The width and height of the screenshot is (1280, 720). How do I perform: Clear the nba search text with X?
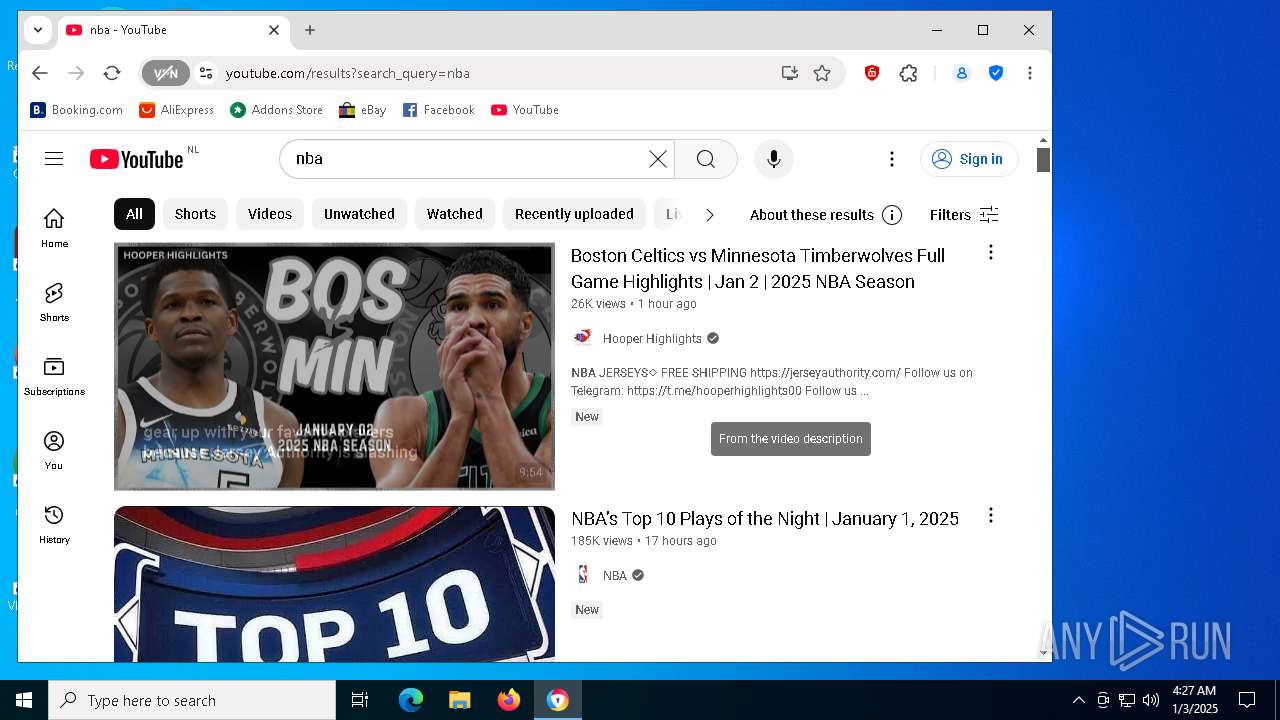point(657,159)
